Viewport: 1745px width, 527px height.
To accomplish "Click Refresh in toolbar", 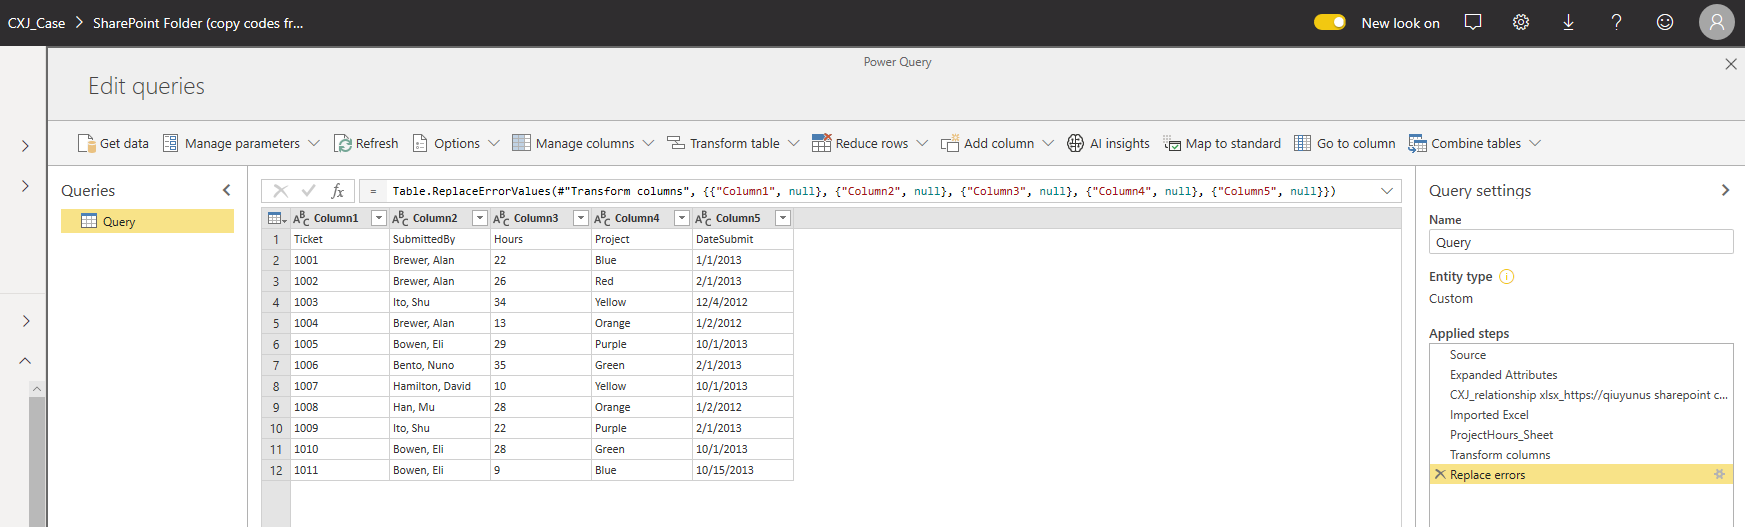I will [x=366, y=143].
